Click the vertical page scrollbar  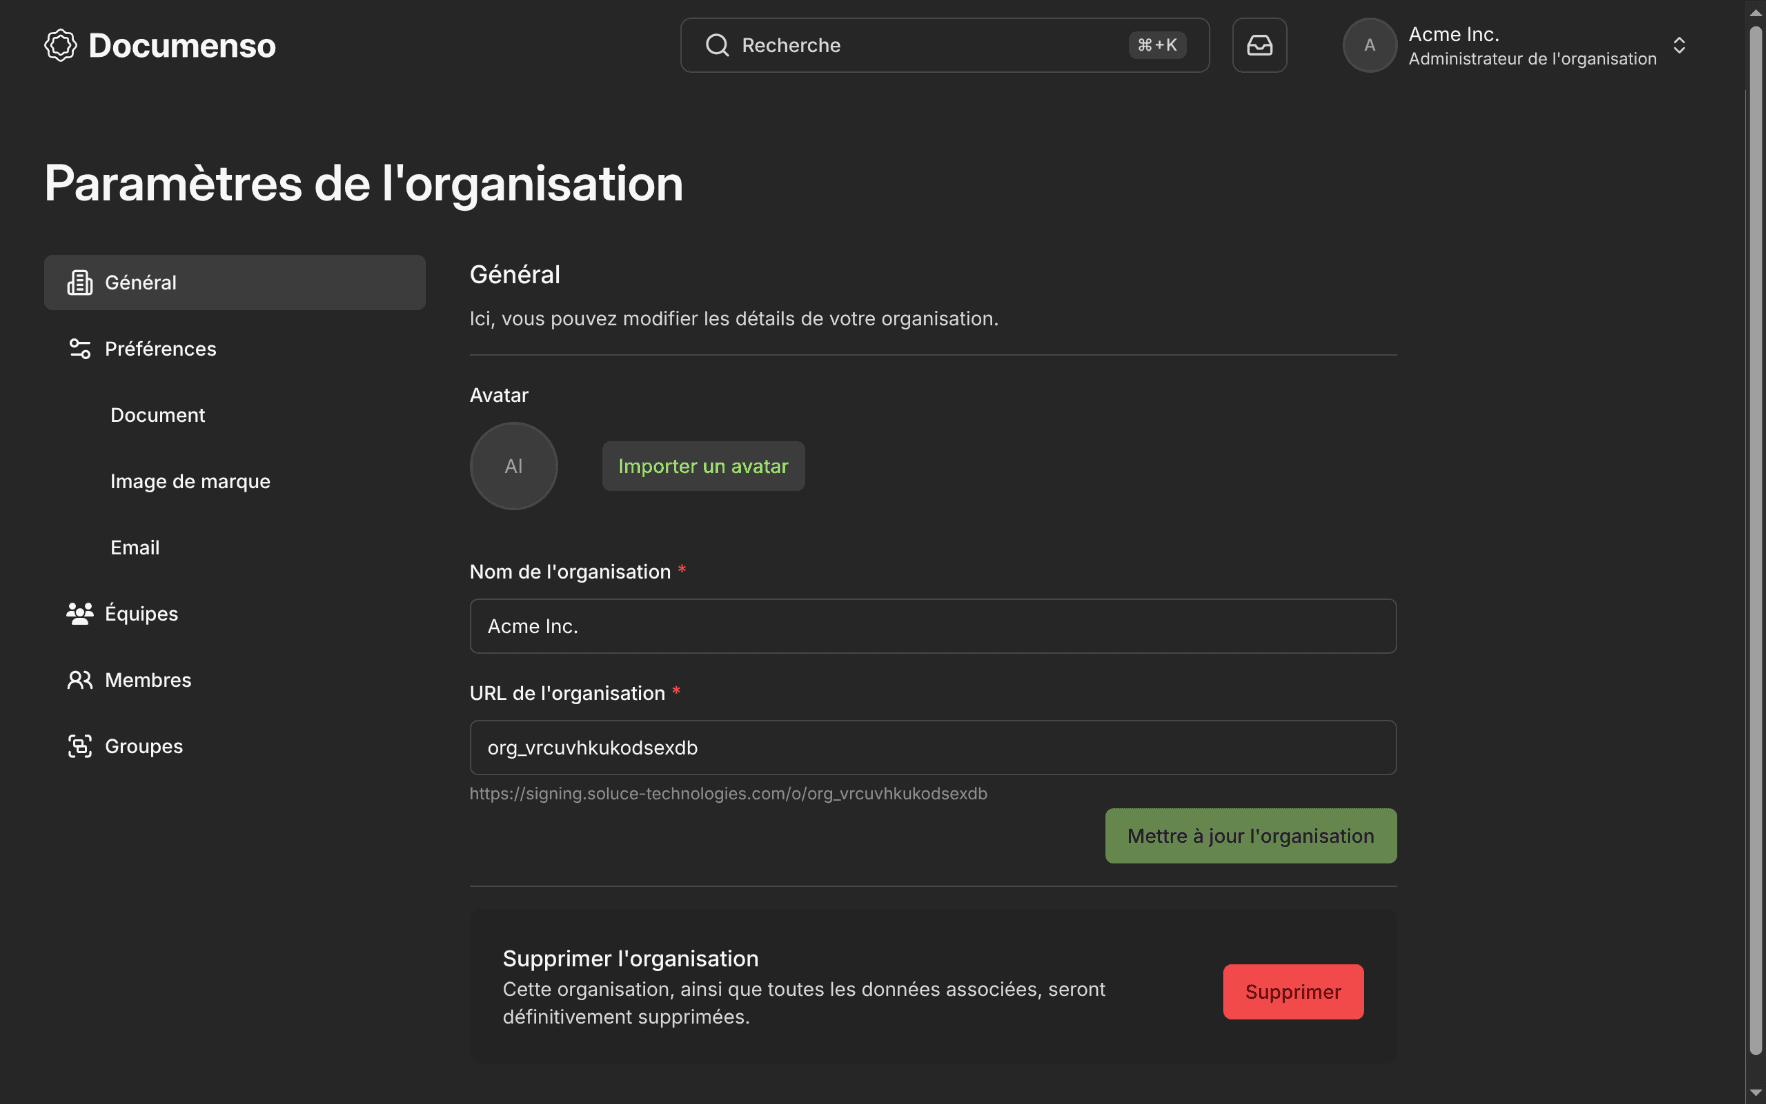click(1755, 540)
